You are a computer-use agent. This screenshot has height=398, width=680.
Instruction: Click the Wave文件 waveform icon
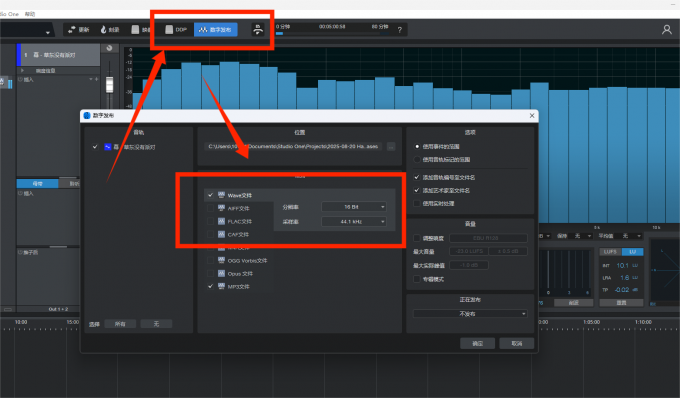coord(221,195)
